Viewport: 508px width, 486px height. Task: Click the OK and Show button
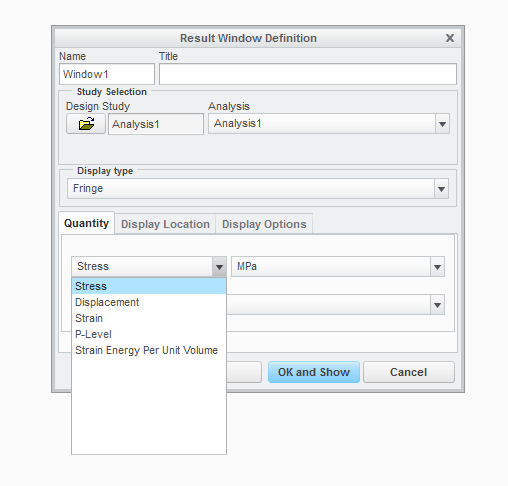(314, 372)
